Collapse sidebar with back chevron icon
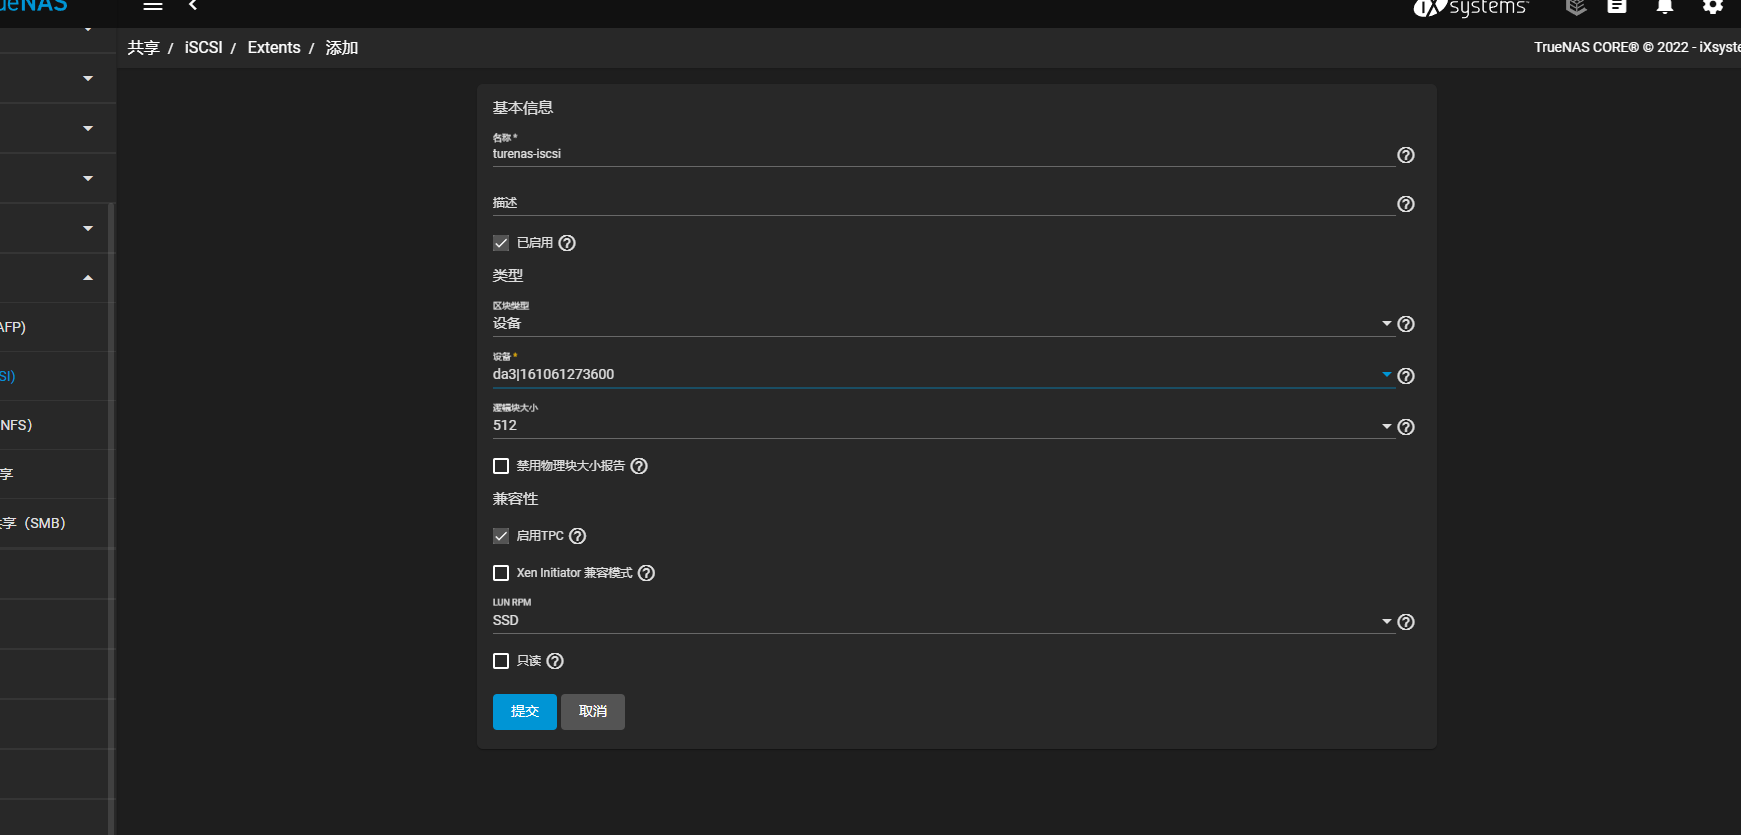The image size is (1741, 835). pyautogui.click(x=193, y=6)
